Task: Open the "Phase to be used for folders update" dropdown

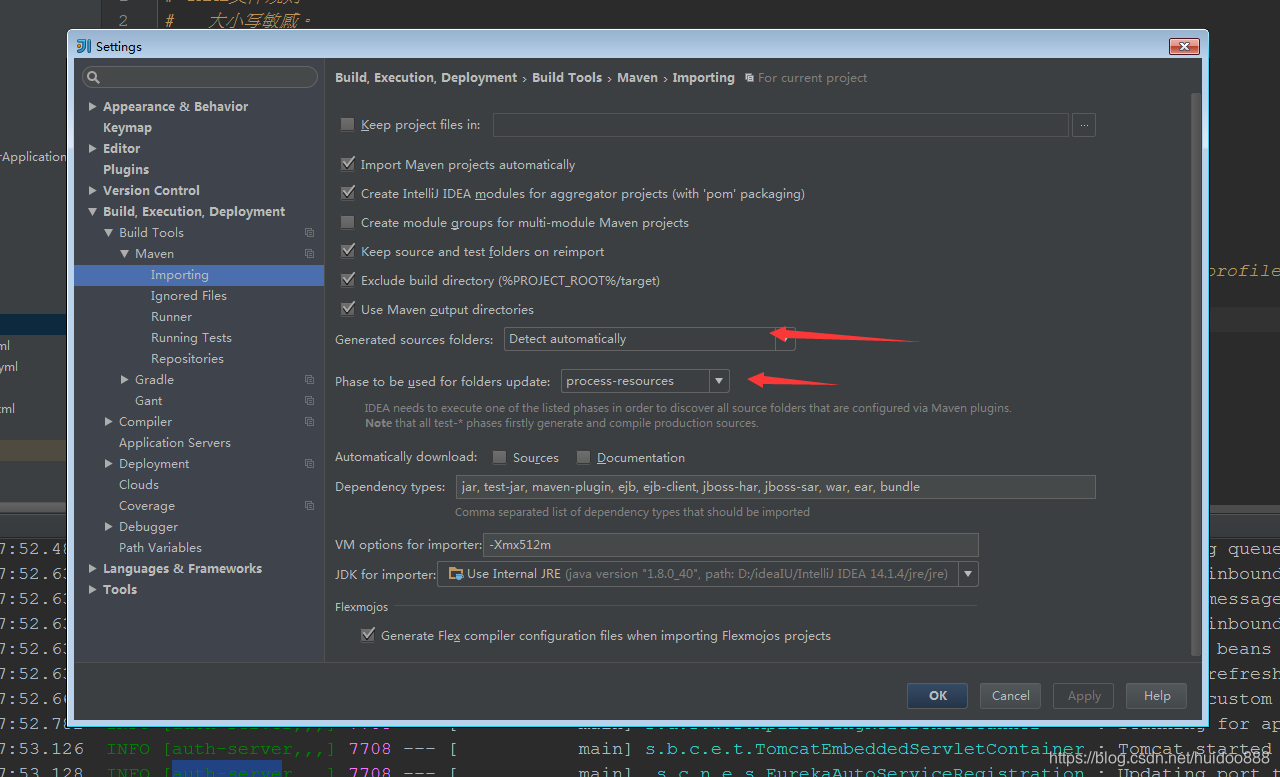Action: tap(719, 381)
